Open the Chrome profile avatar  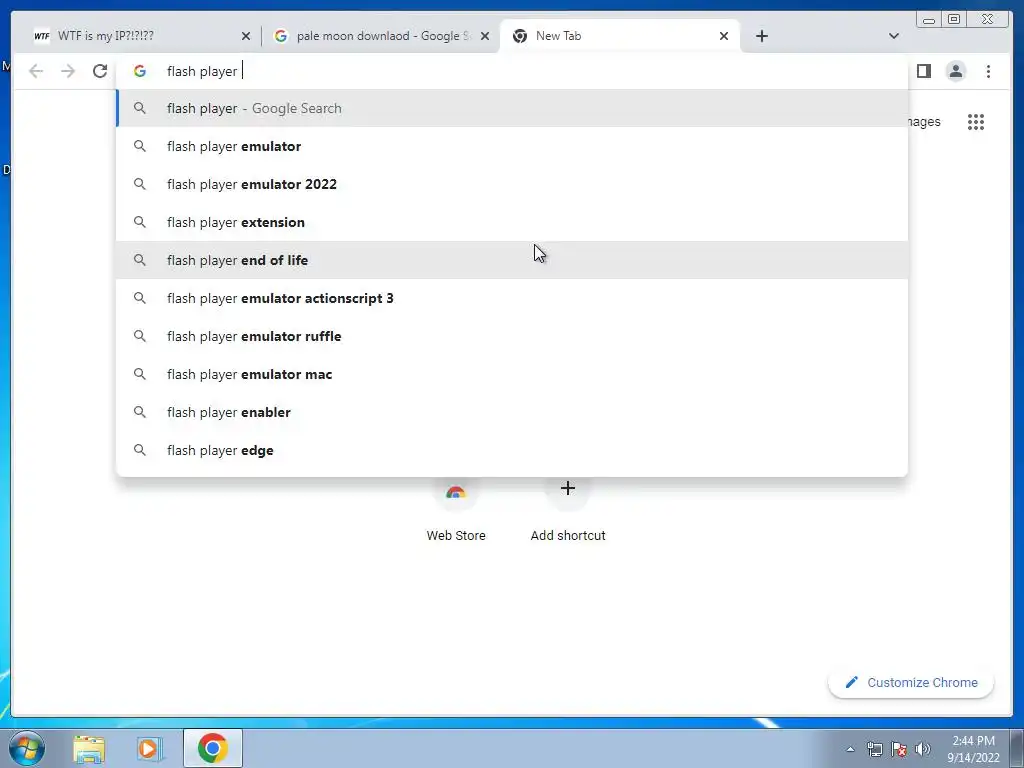tap(955, 71)
